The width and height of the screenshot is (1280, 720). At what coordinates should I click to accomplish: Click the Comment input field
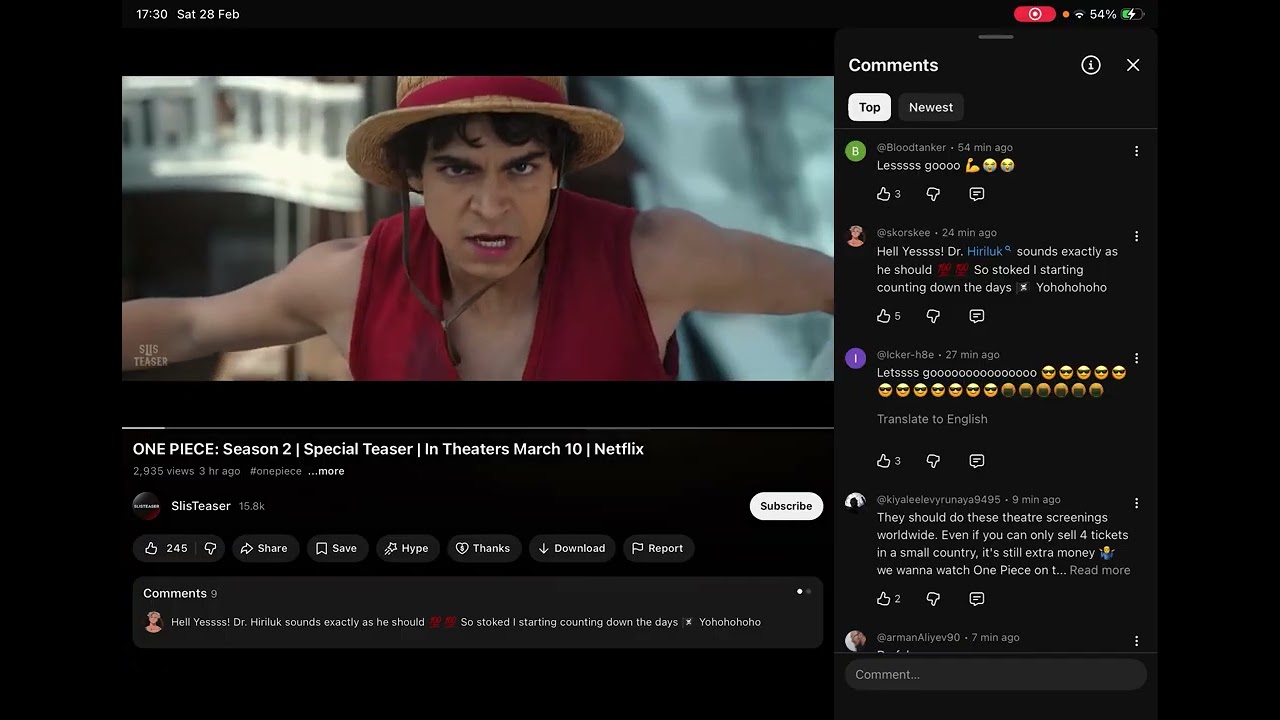coord(995,674)
